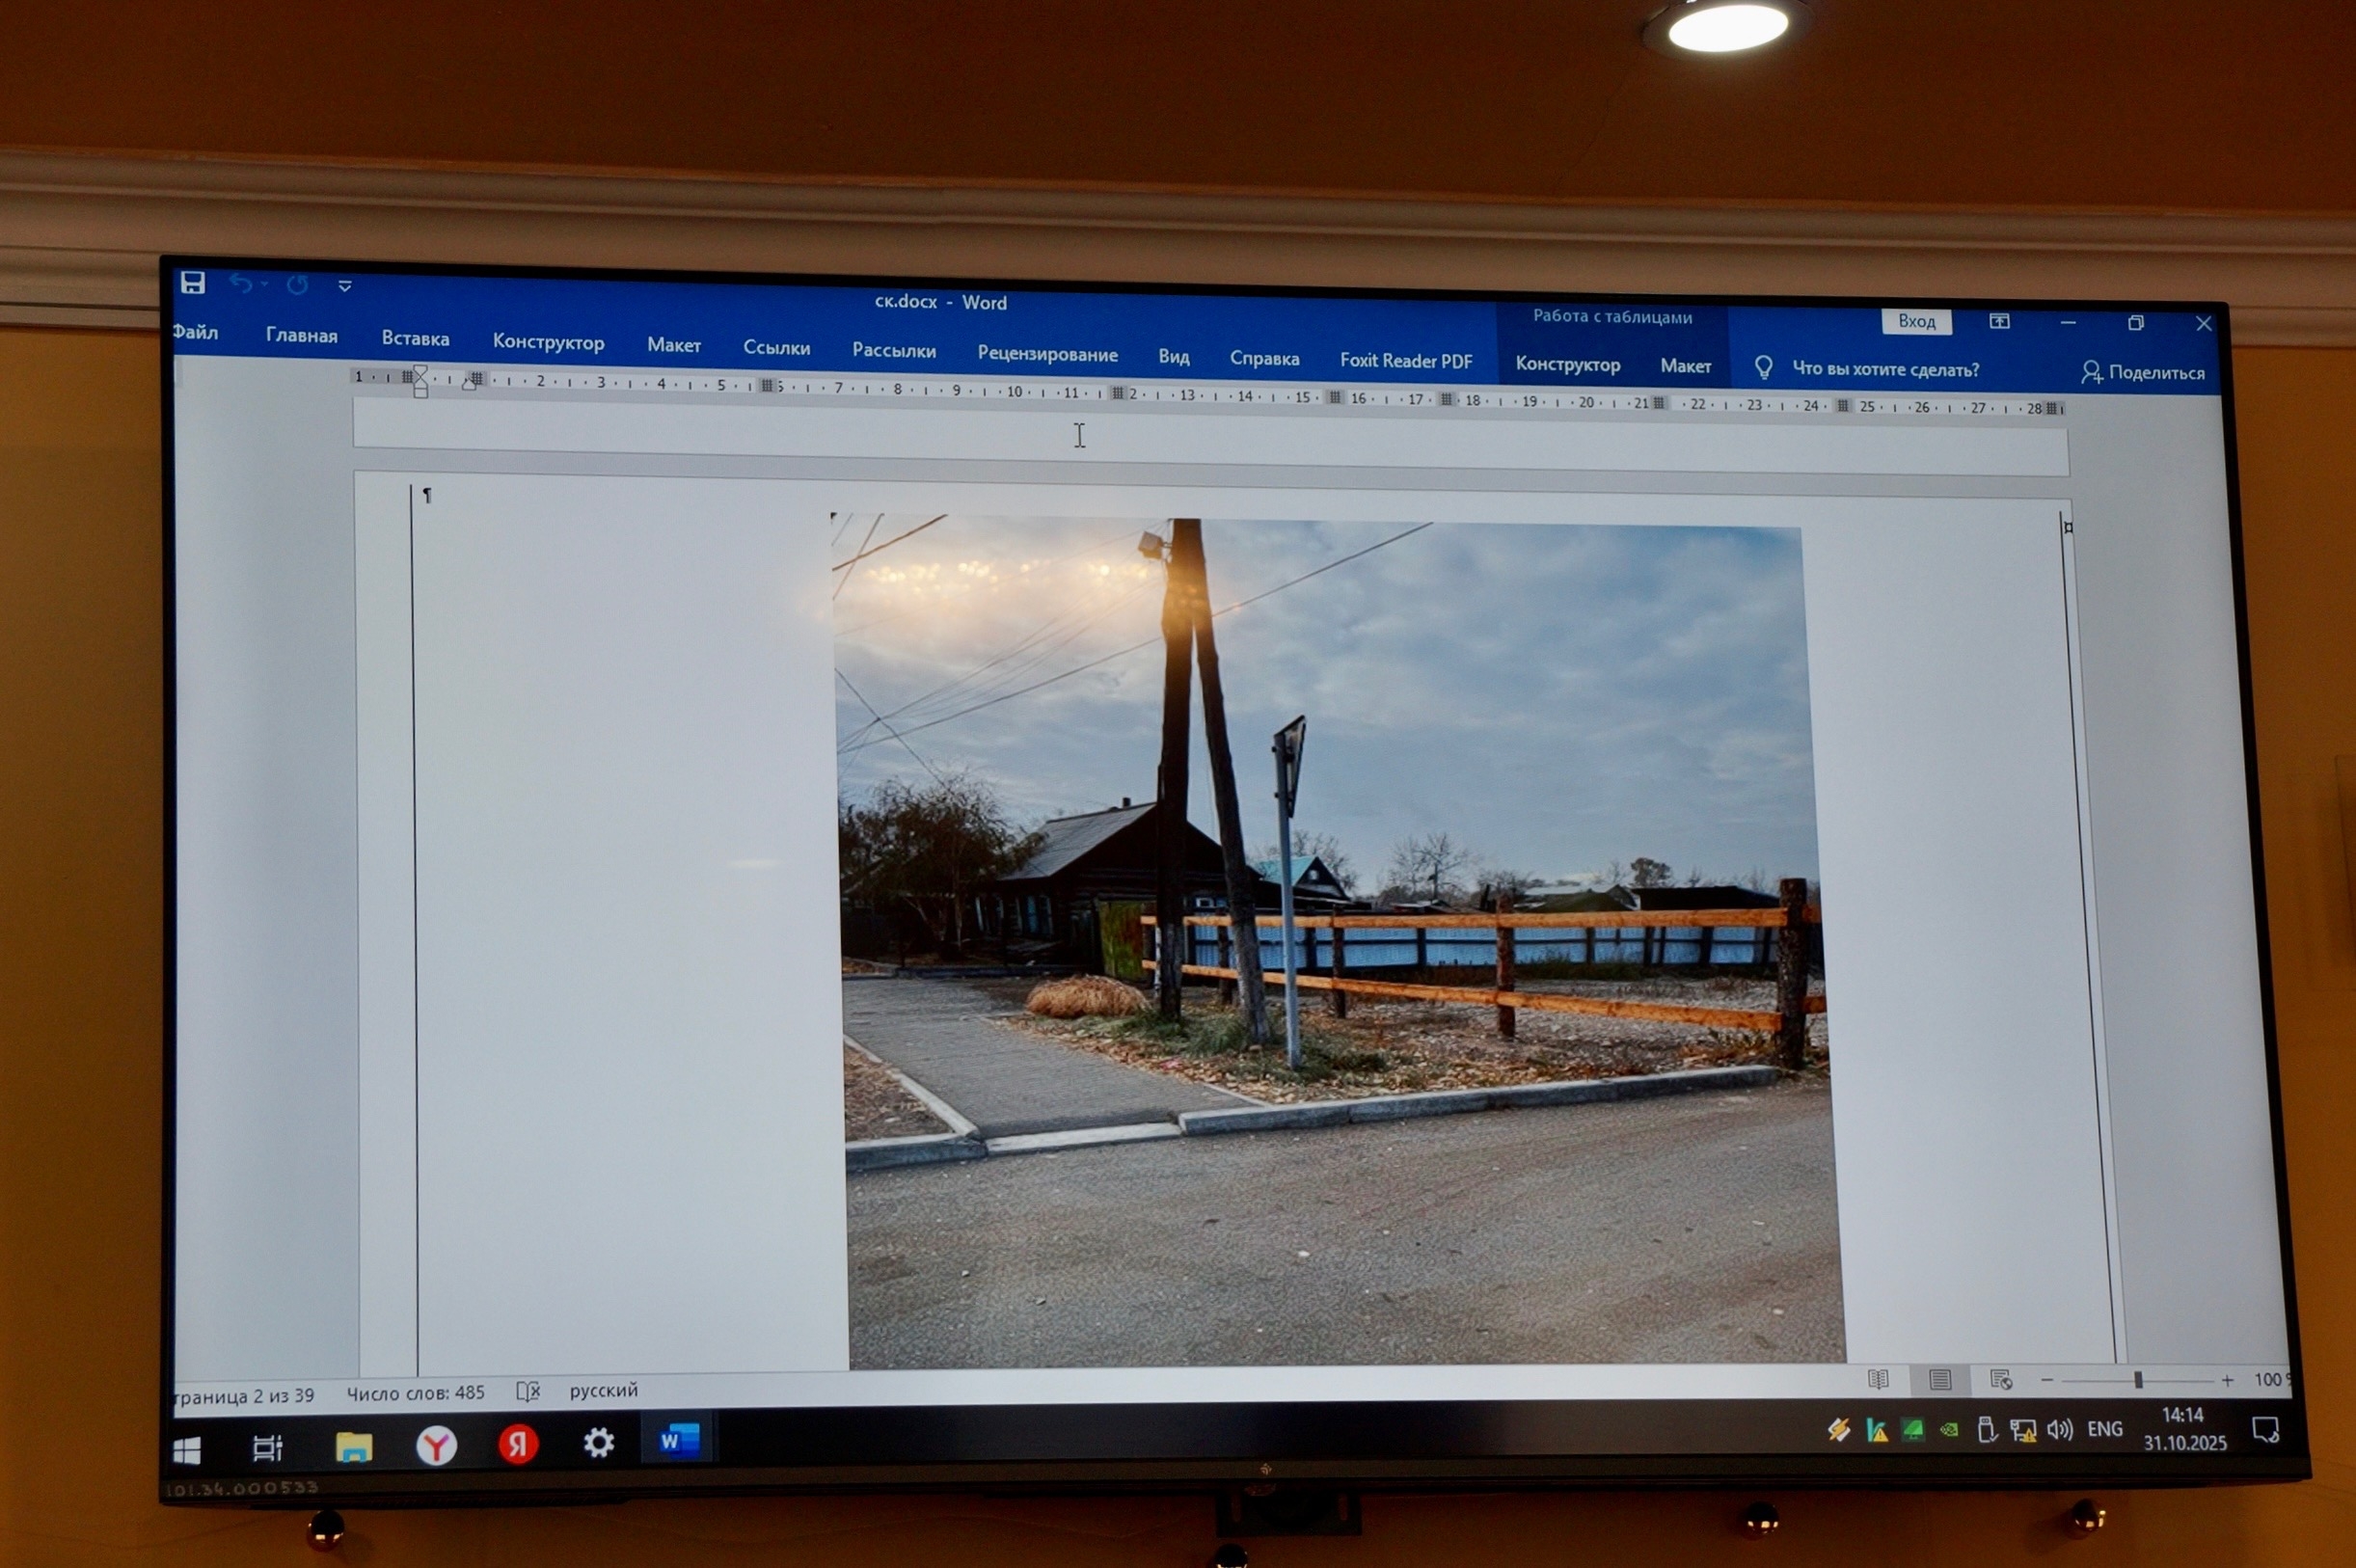
Task: Click the Save icon in quick access toolbar
Action: pos(193,283)
